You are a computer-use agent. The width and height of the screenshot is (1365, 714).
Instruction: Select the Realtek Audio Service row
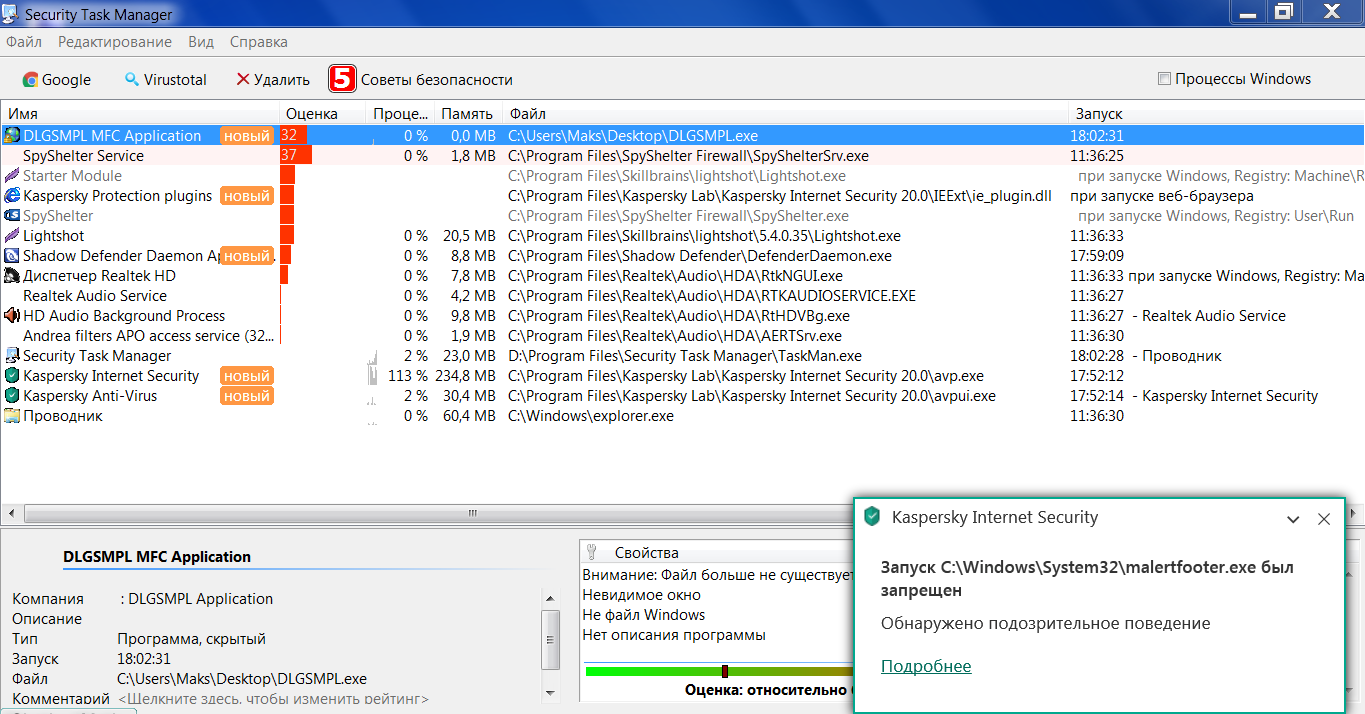click(x=682, y=296)
